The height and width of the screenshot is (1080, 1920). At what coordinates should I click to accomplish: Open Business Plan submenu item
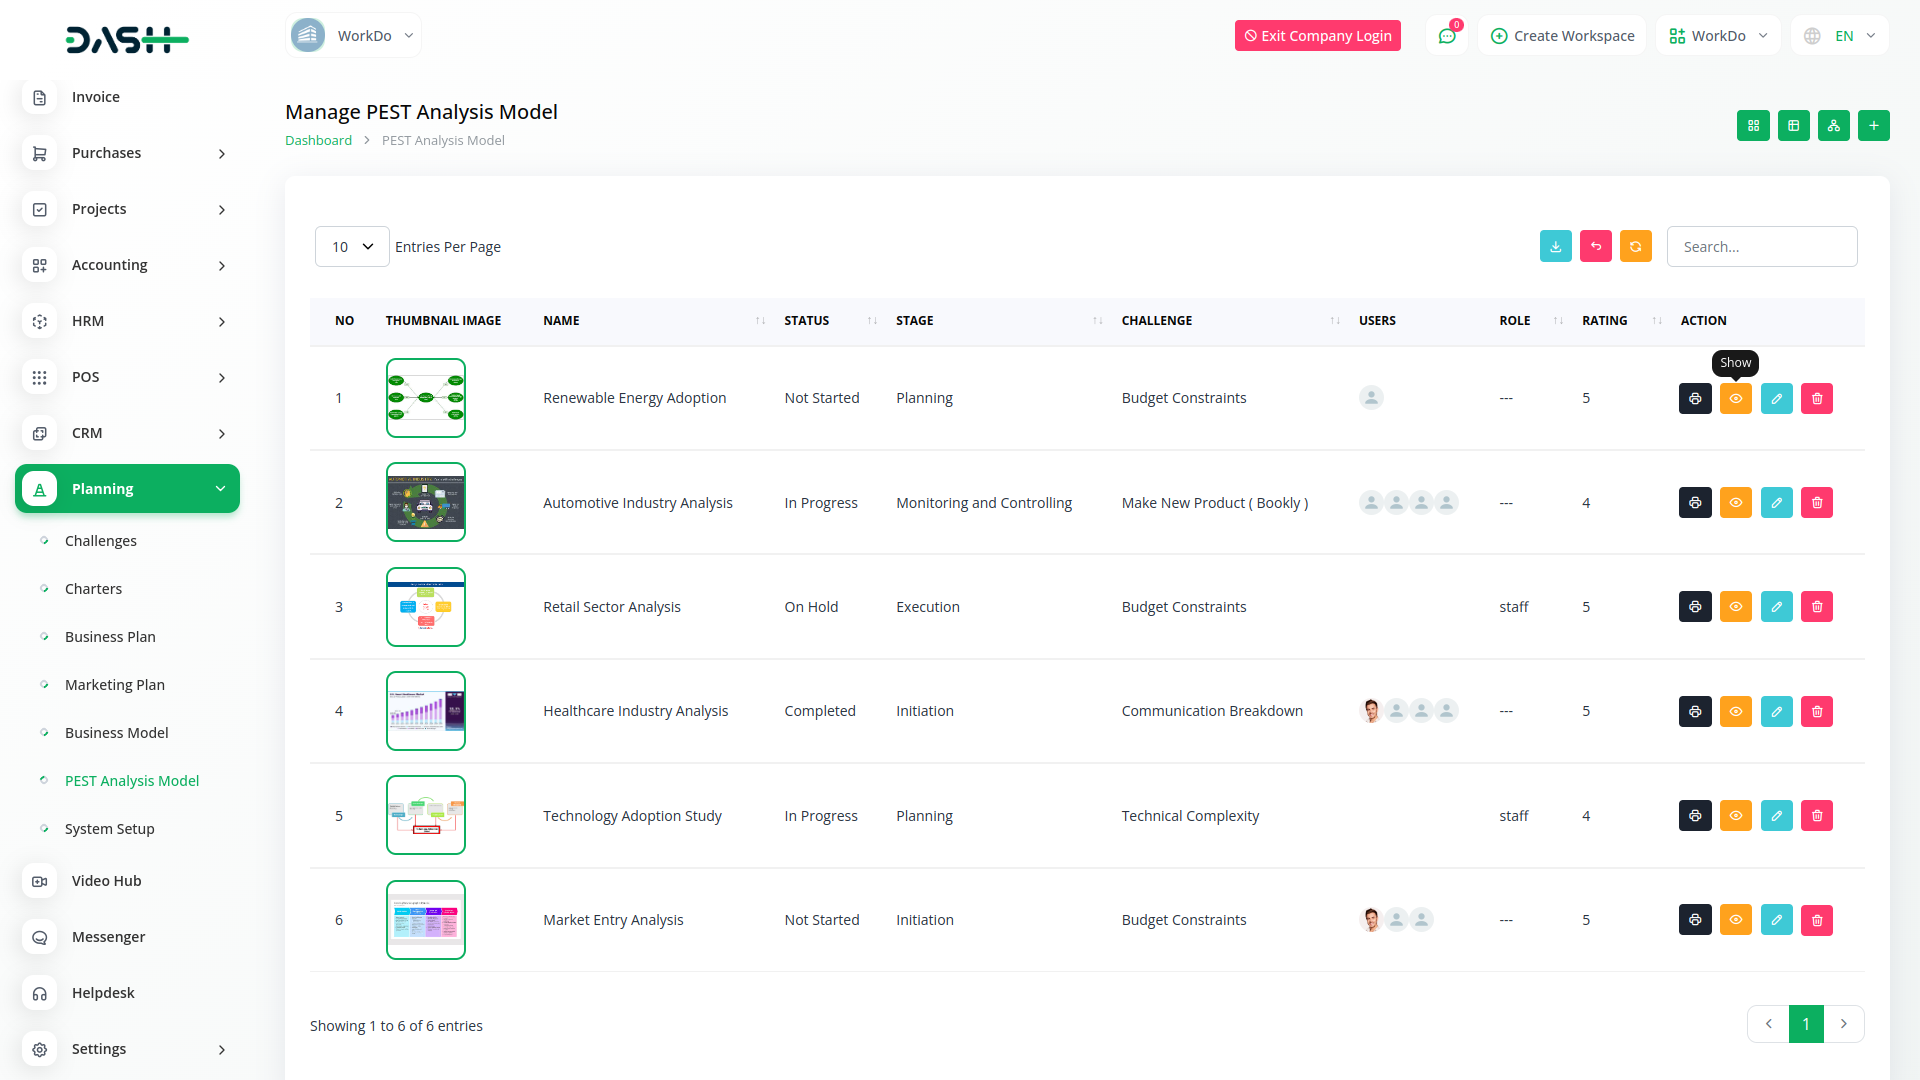pos(110,637)
